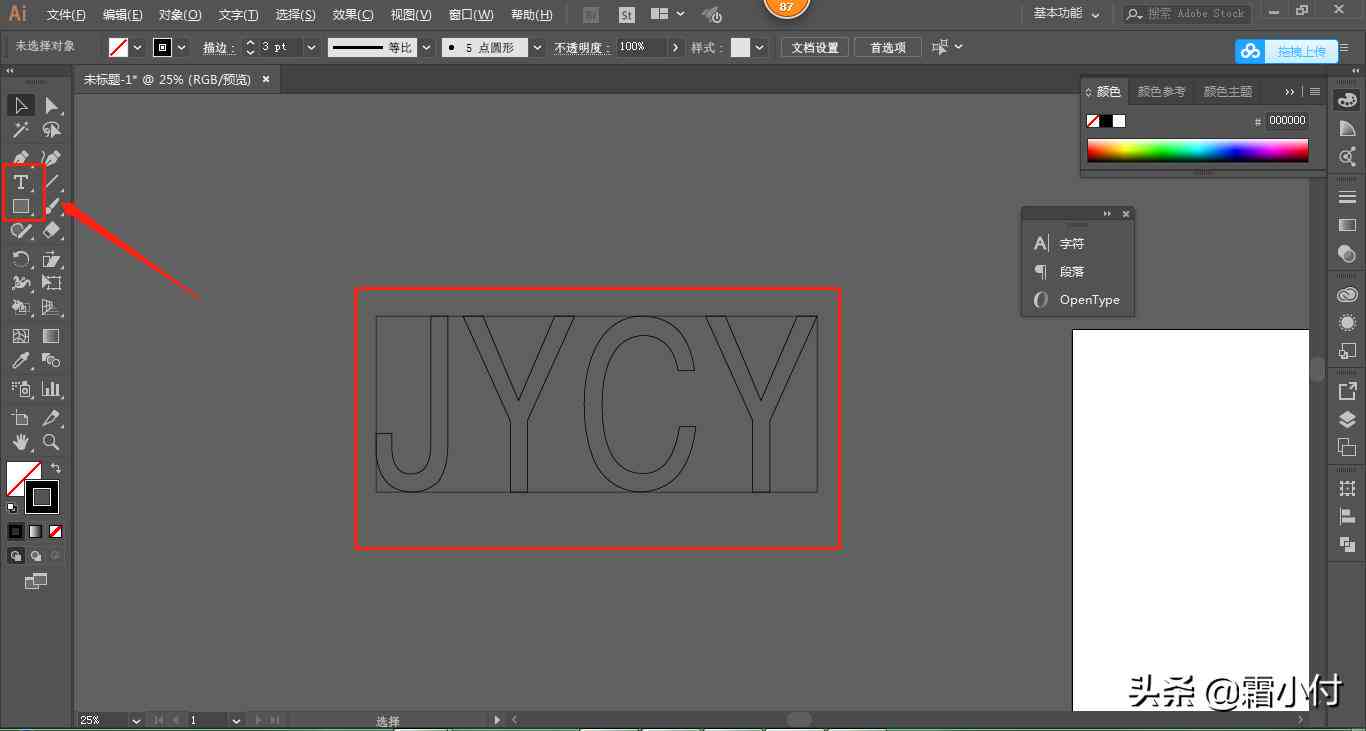Open the Align panel in right dock
1366x731 pixels.
pos(1347,516)
